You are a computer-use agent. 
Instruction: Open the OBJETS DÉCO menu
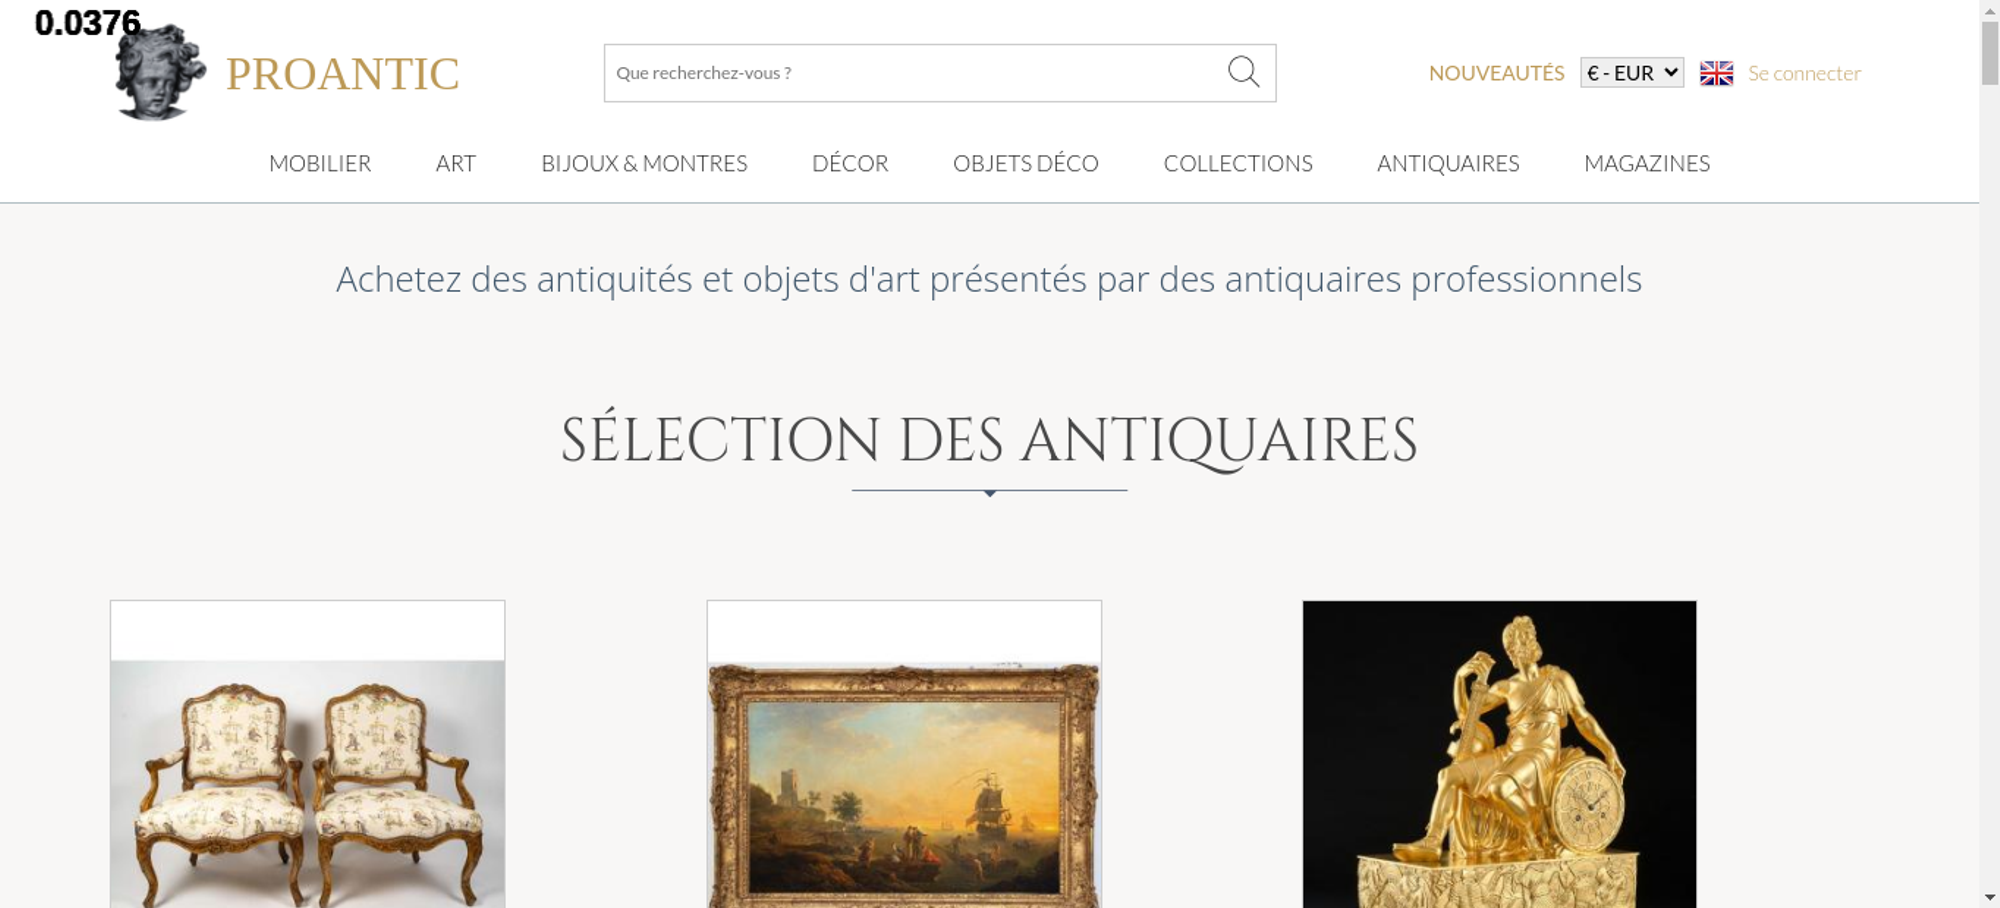[x=1026, y=163]
